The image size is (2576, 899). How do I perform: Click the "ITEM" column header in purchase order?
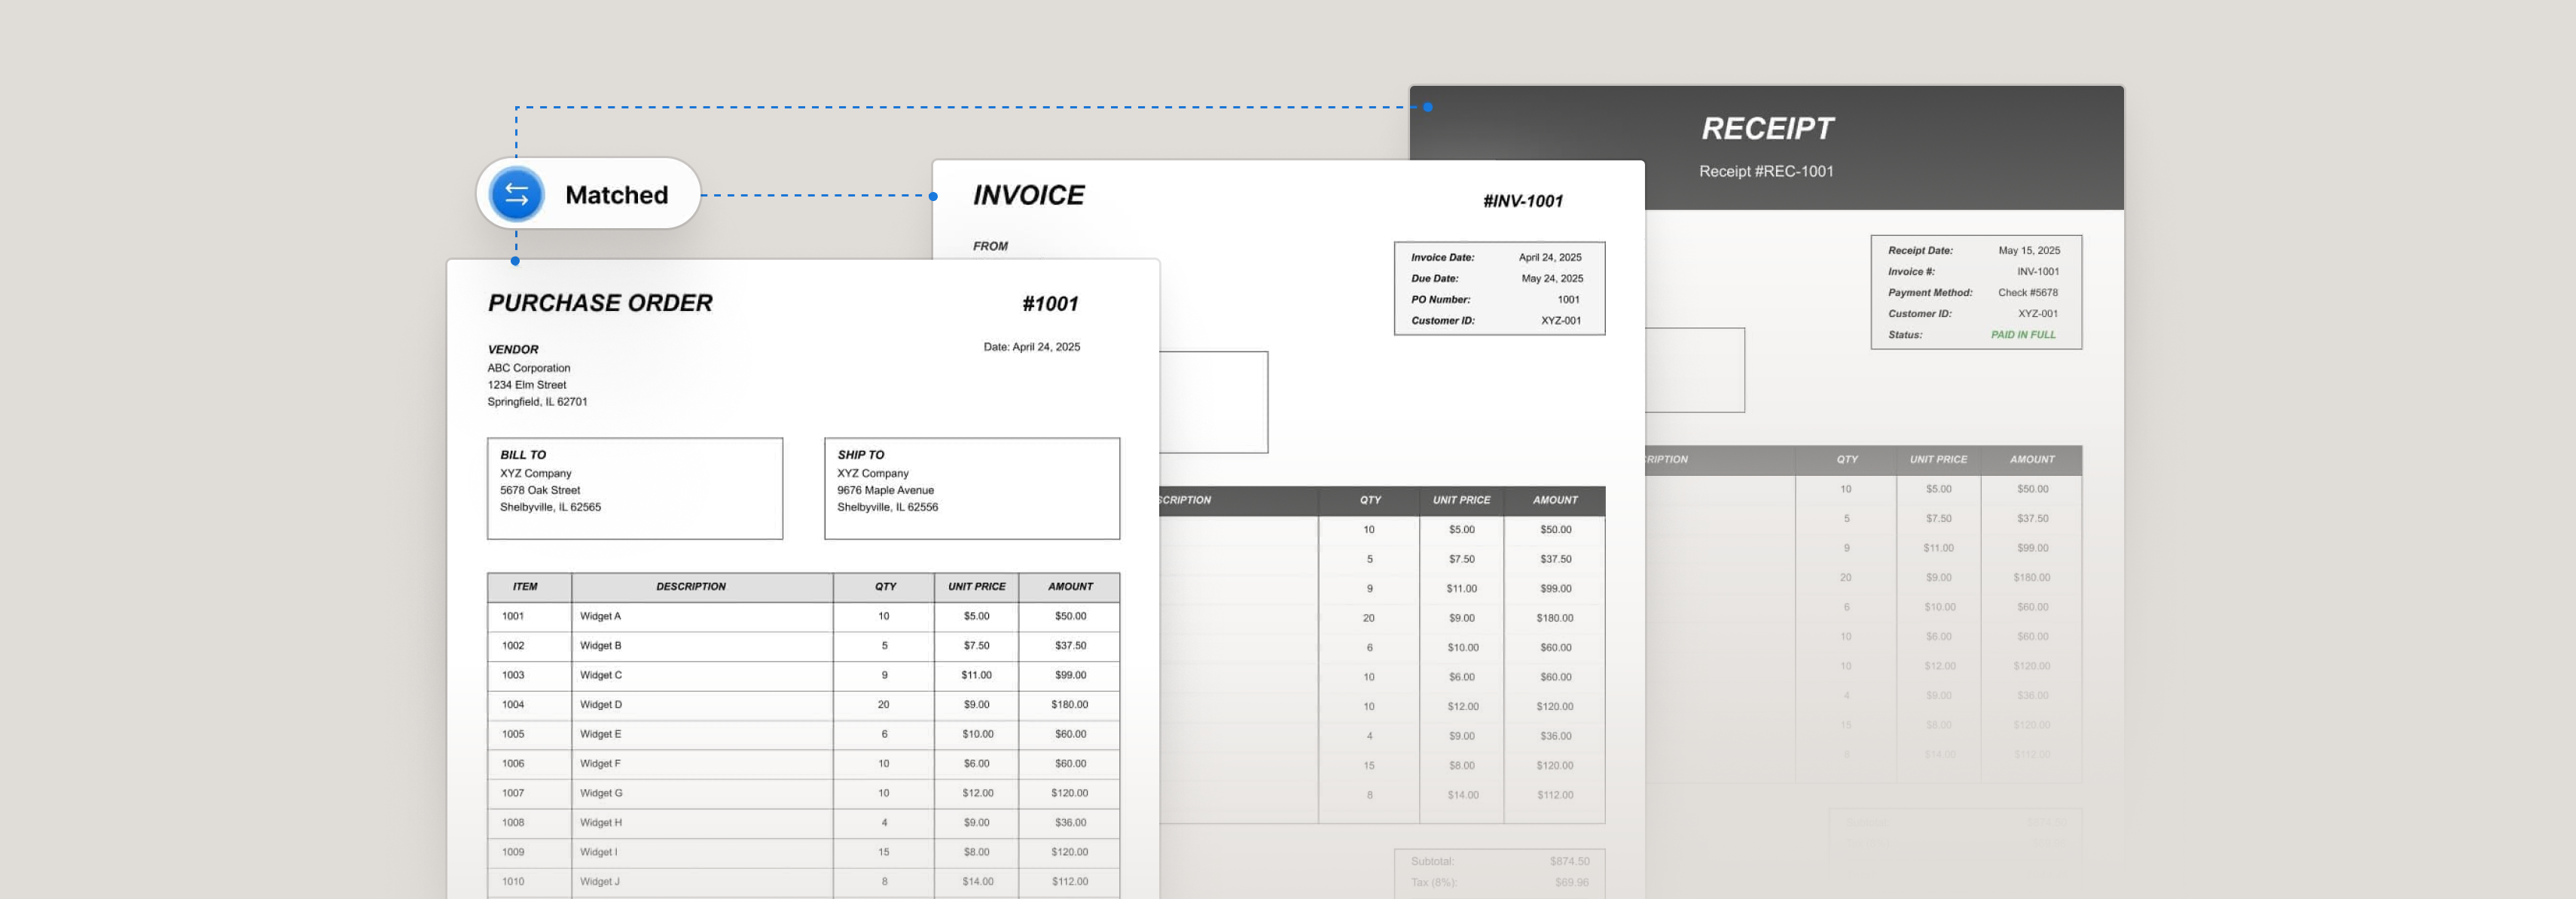pos(525,587)
